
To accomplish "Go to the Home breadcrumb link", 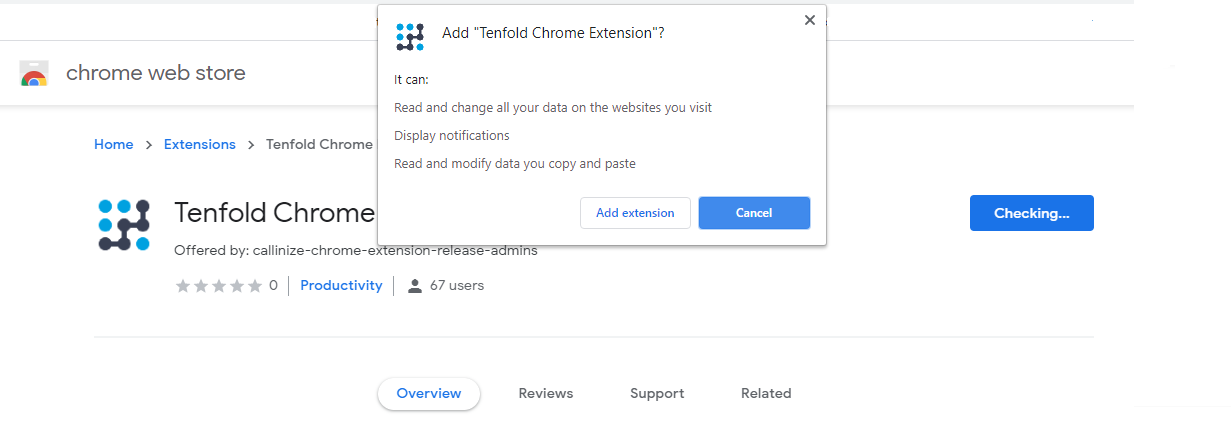I will (113, 144).
